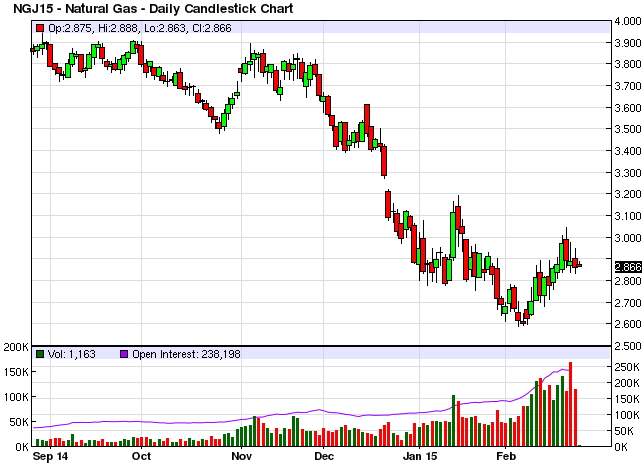This screenshot has height=463, width=643.
Task: Click the 2.500 price axis label
Action: click(628, 346)
